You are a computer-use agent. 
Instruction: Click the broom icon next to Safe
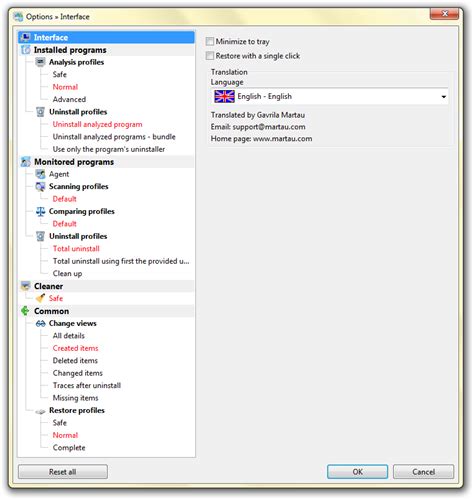click(x=40, y=298)
